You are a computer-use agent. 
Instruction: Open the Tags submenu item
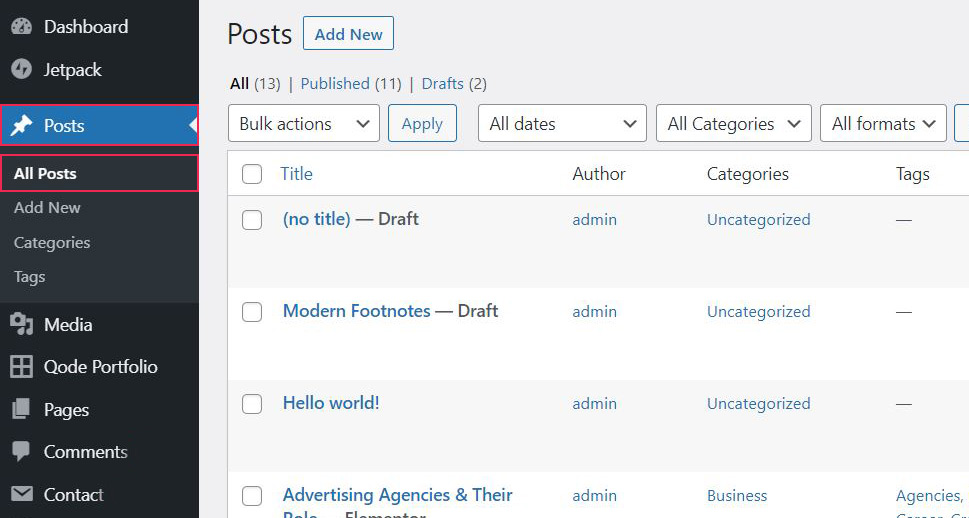[30, 277]
